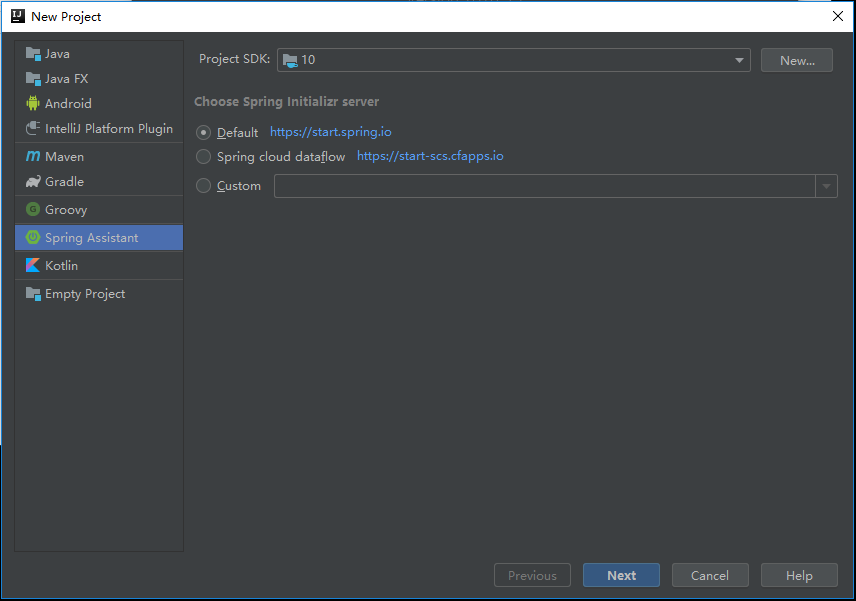
Task: Click the 'Spring cloud dataflow' label text
Action: click(281, 157)
